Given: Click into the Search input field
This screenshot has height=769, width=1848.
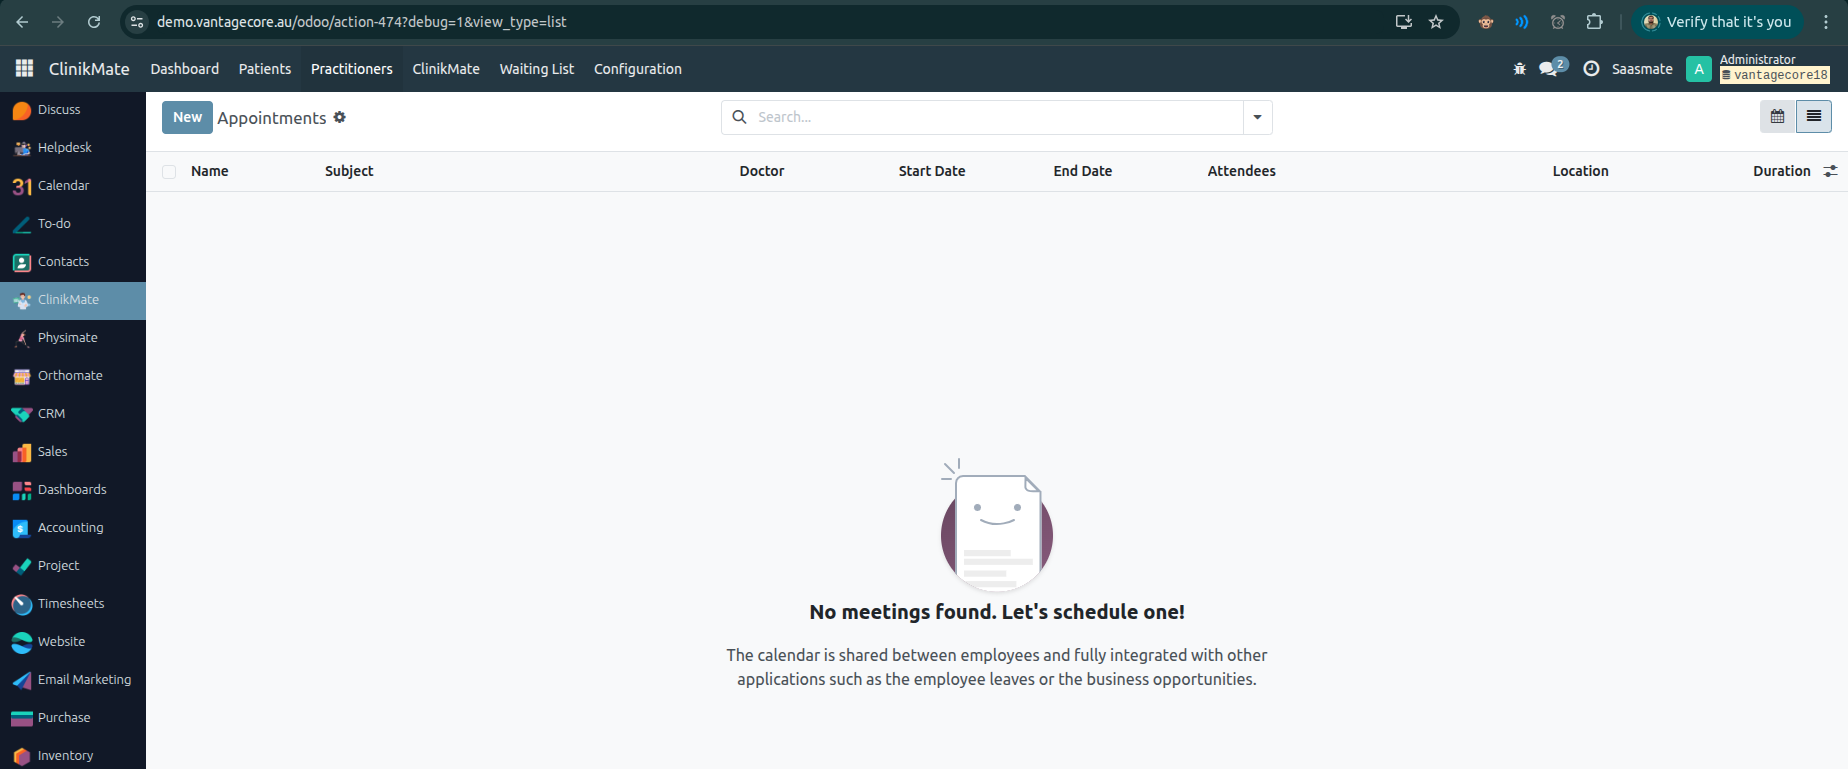Looking at the screenshot, I should [x=990, y=117].
